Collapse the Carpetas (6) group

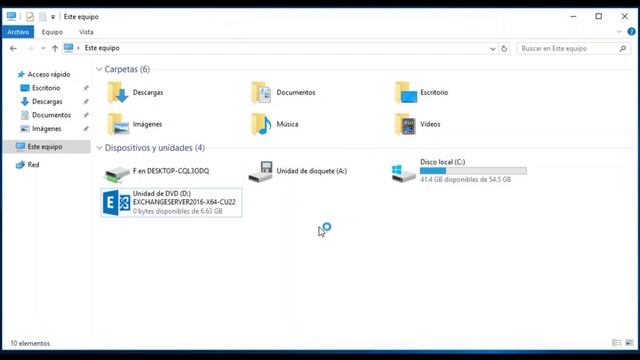coord(99,69)
